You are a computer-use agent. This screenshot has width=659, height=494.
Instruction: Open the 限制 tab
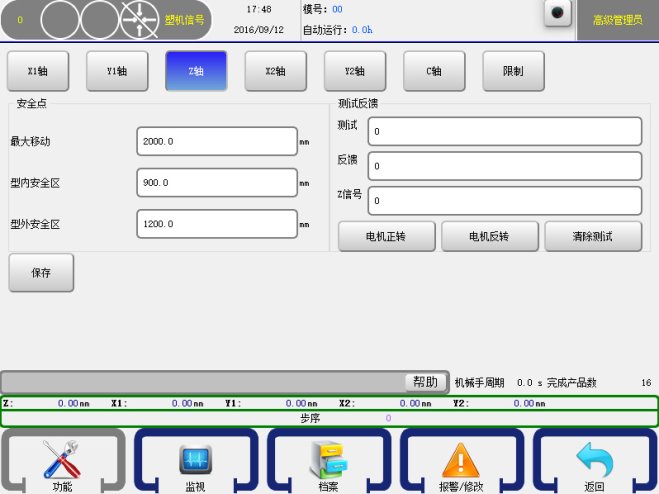tap(514, 71)
